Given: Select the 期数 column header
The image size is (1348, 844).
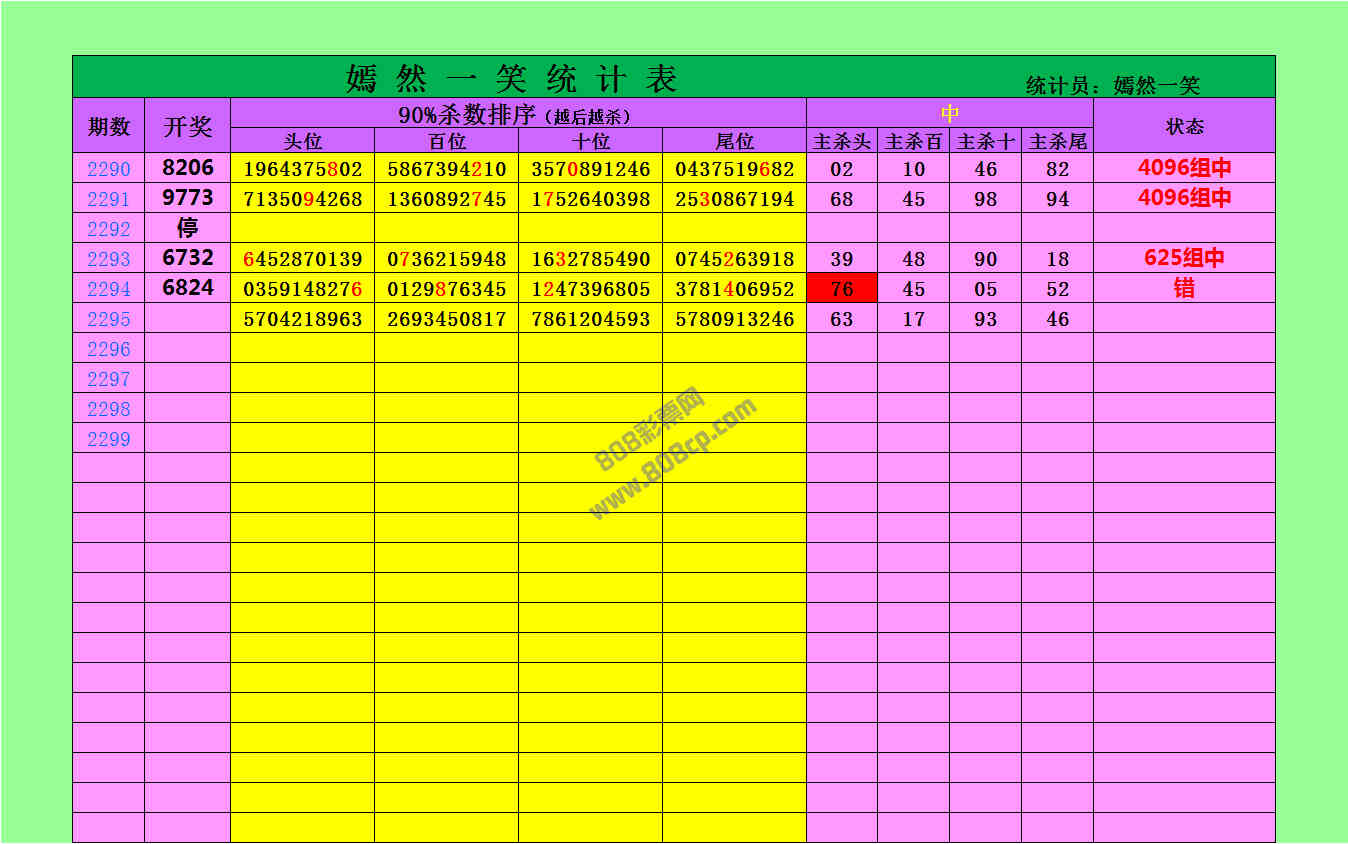Looking at the screenshot, I should point(109,126).
